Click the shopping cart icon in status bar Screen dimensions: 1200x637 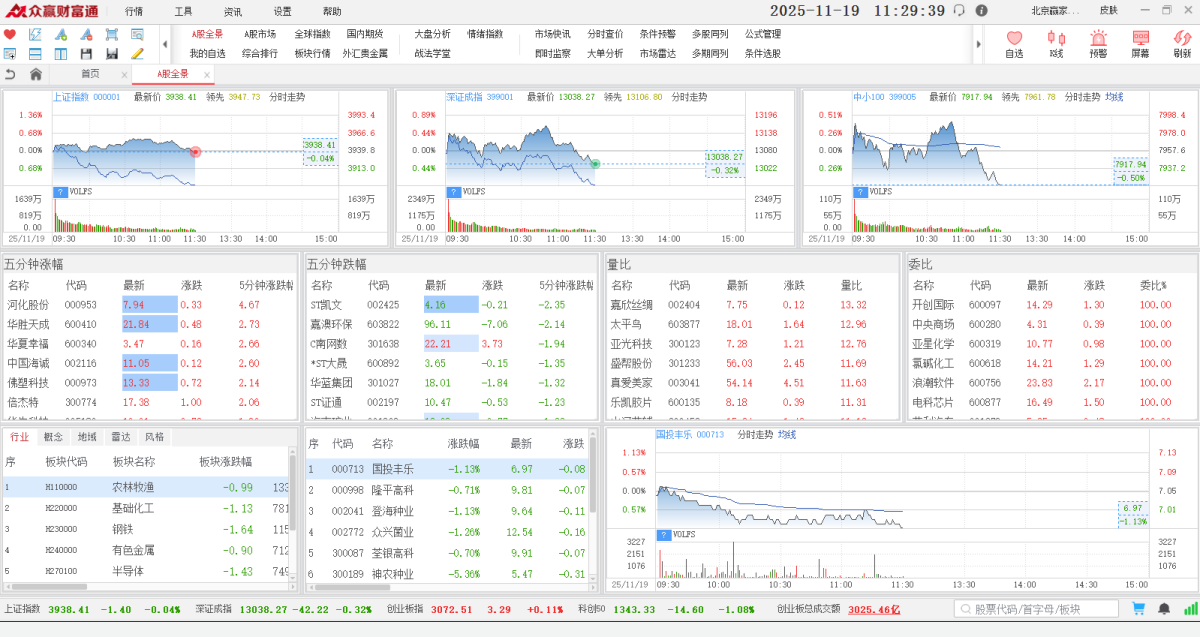pos(1138,609)
